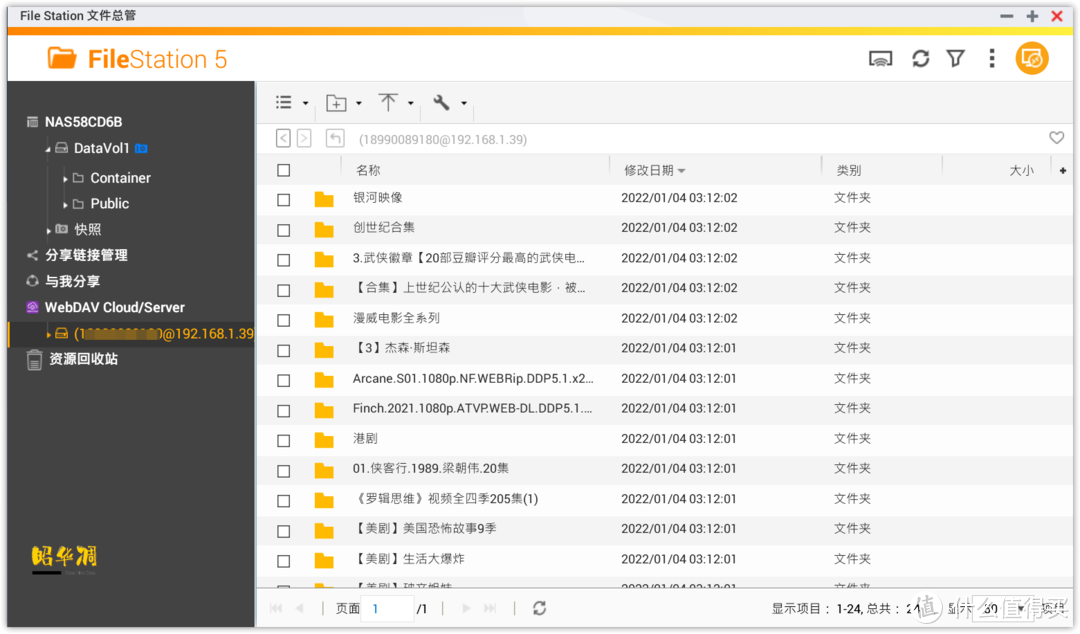Collapse the DataVol1 tree node
Viewport: 1080px width, 634px height.
tap(48, 149)
